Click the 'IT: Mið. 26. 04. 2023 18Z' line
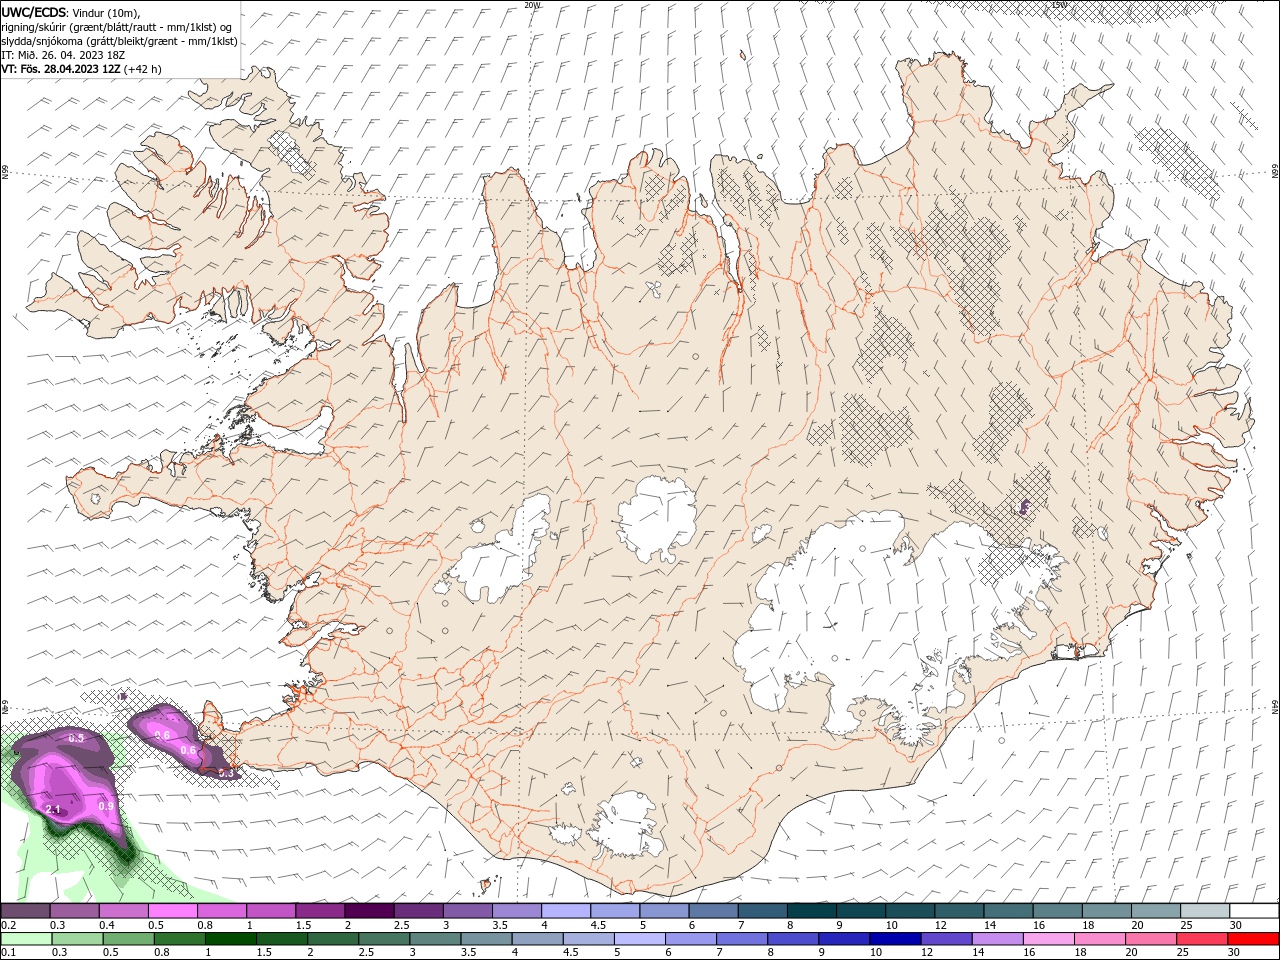This screenshot has height=960, width=1280. [65, 55]
